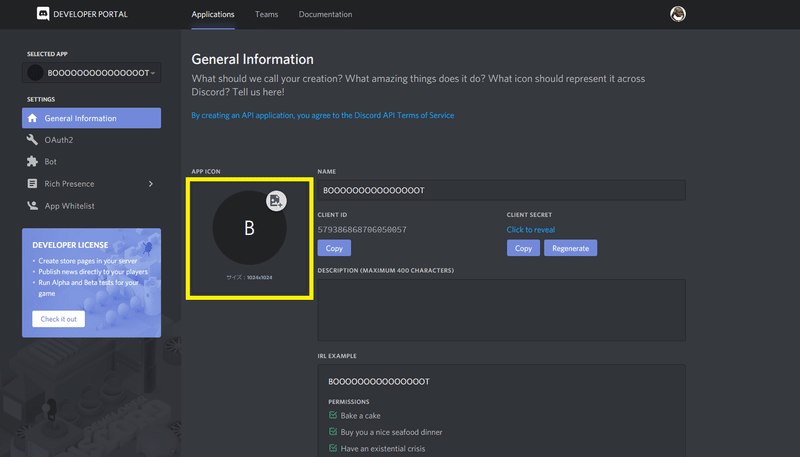The width and height of the screenshot is (800, 457).
Task: Click the Description text area
Action: point(502,310)
